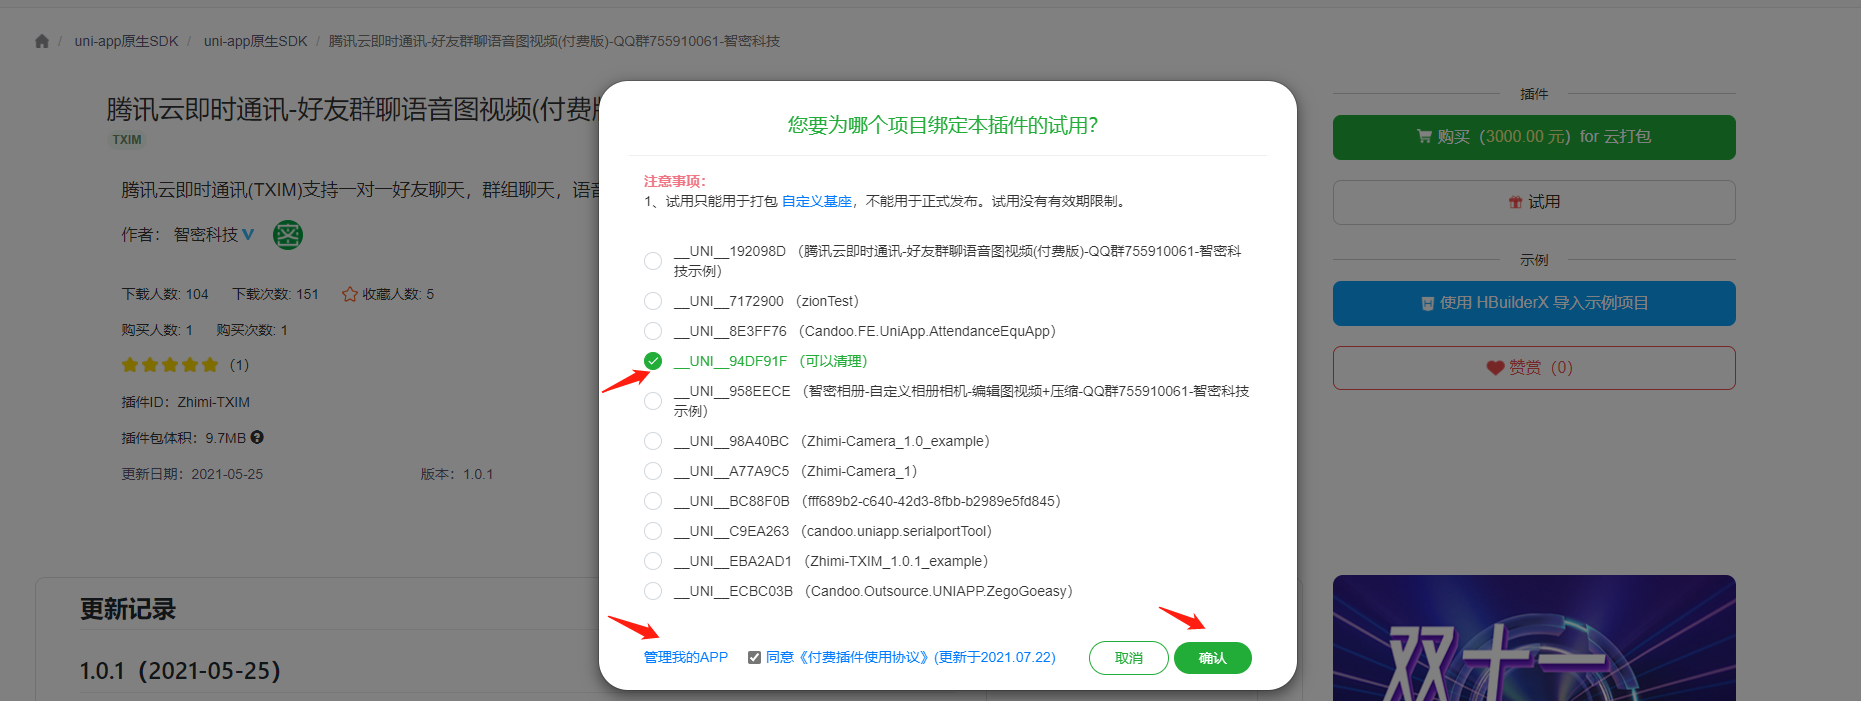
Task: Select the __UNI__A77A9C5 Zhimi-Camera_1 radio
Action: pos(653,471)
